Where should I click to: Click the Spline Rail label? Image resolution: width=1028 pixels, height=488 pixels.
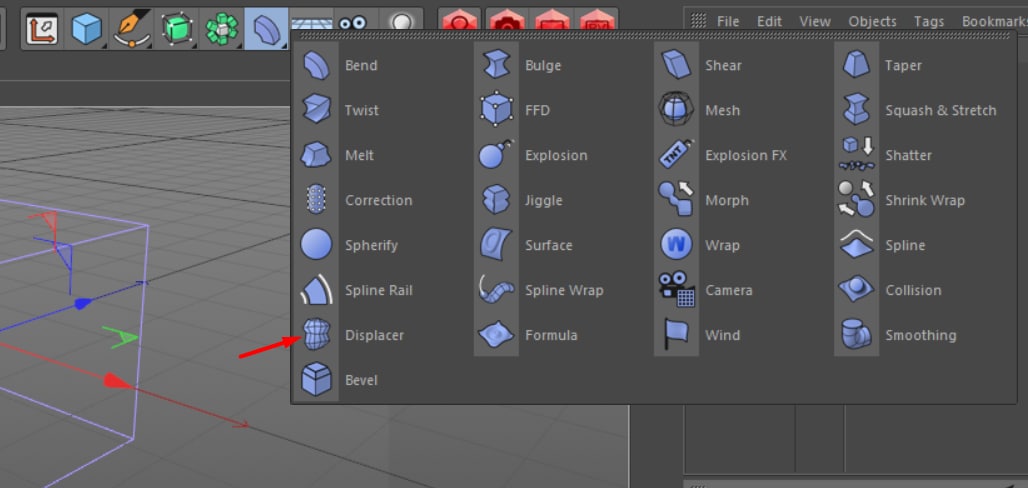[379, 290]
